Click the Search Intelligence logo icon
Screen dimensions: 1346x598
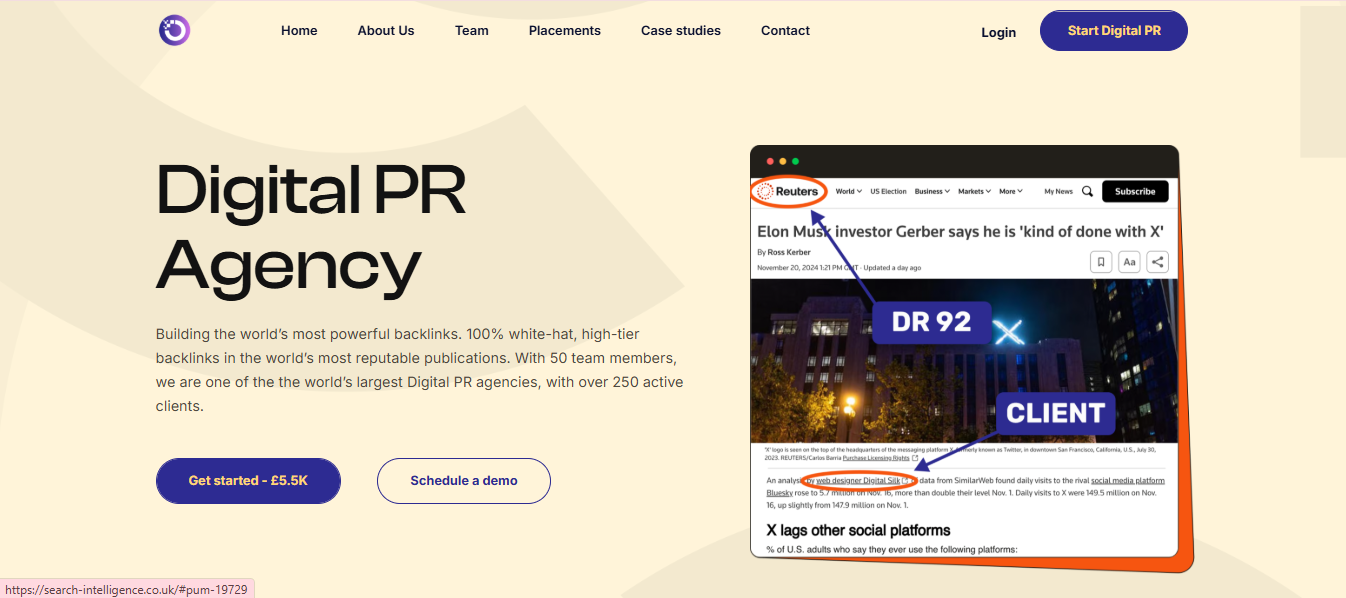pyautogui.click(x=174, y=30)
